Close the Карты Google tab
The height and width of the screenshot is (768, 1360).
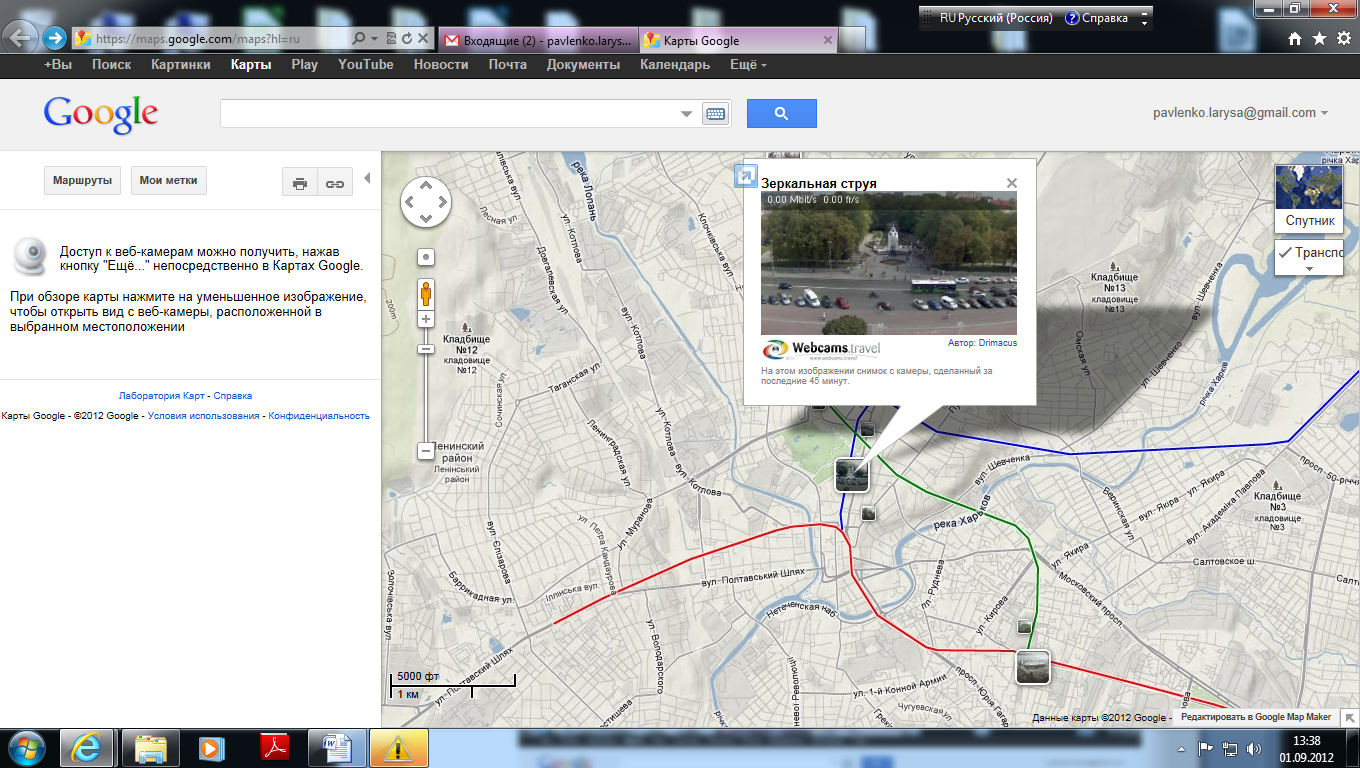pos(827,40)
